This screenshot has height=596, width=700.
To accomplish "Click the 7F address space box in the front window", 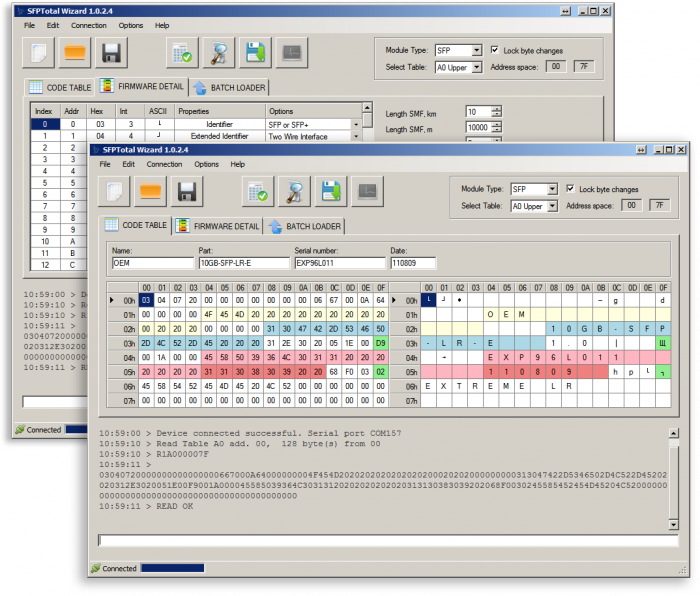I will pyautogui.click(x=660, y=205).
